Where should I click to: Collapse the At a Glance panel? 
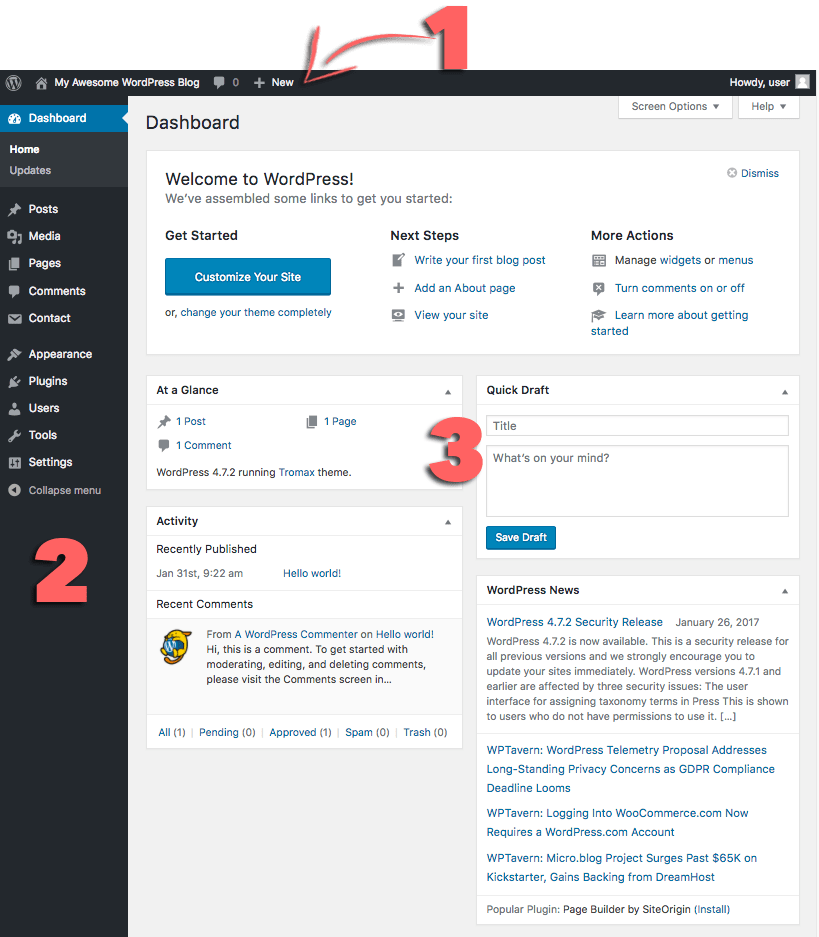(448, 390)
